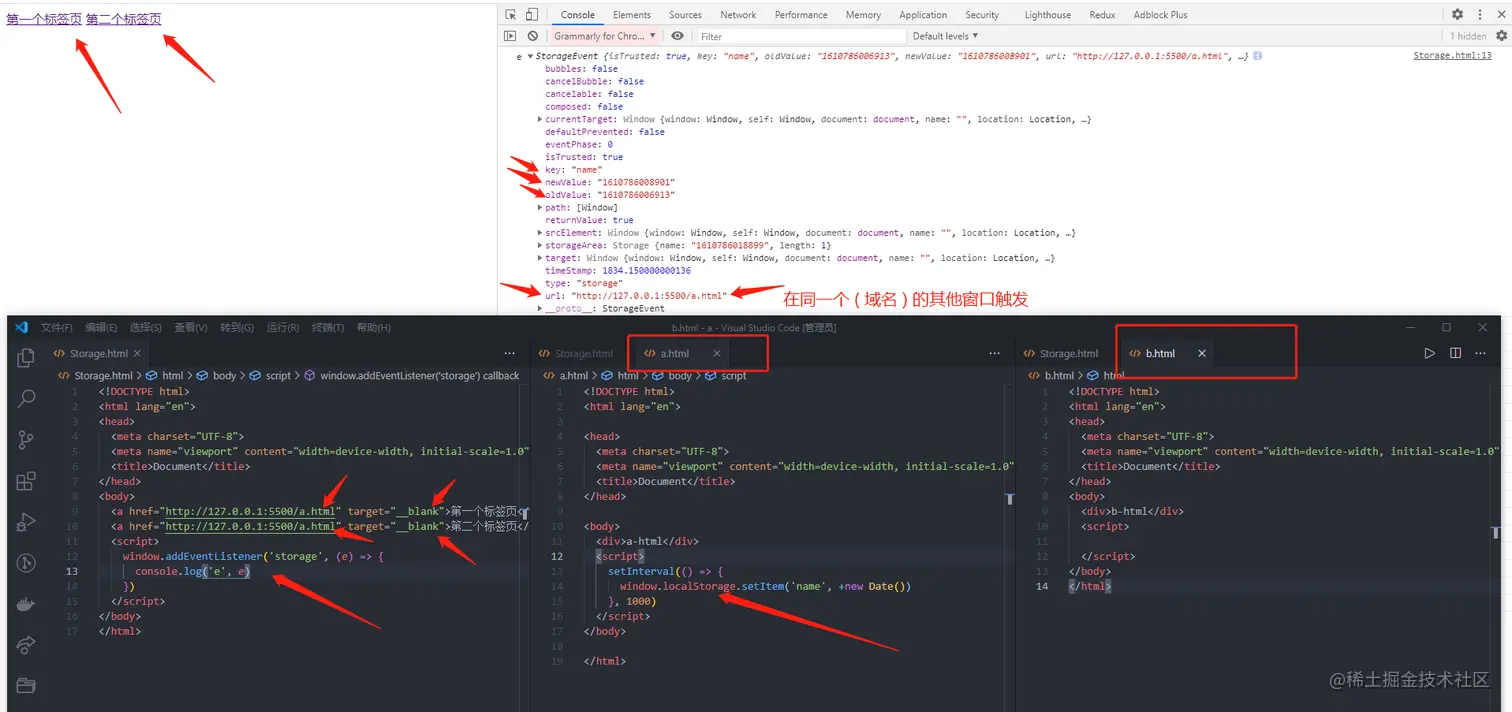Image resolution: width=1512 pixels, height=712 pixels.
Task: Switch to the Elements tab in DevTools
Action: 631,15
